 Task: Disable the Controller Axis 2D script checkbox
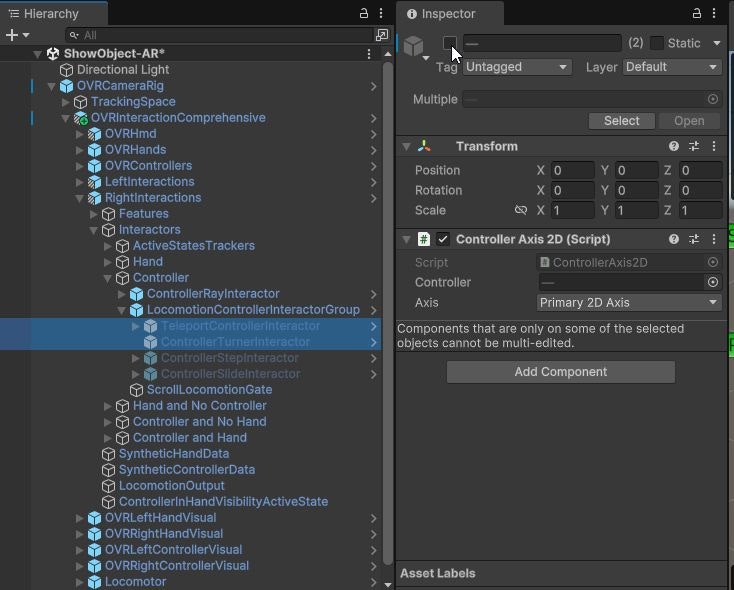tap(442, 239)
